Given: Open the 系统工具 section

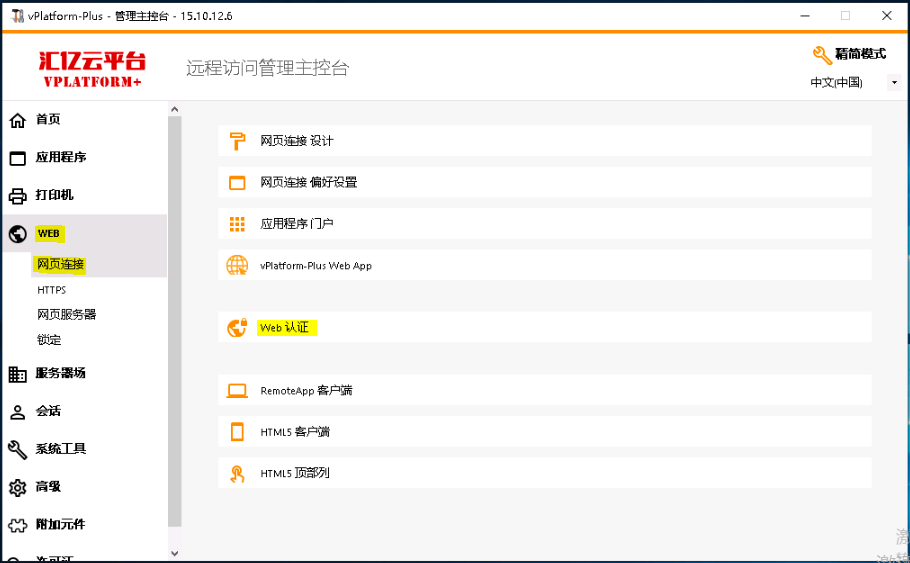Looking at the screenshot, I should tap(60, 449).
